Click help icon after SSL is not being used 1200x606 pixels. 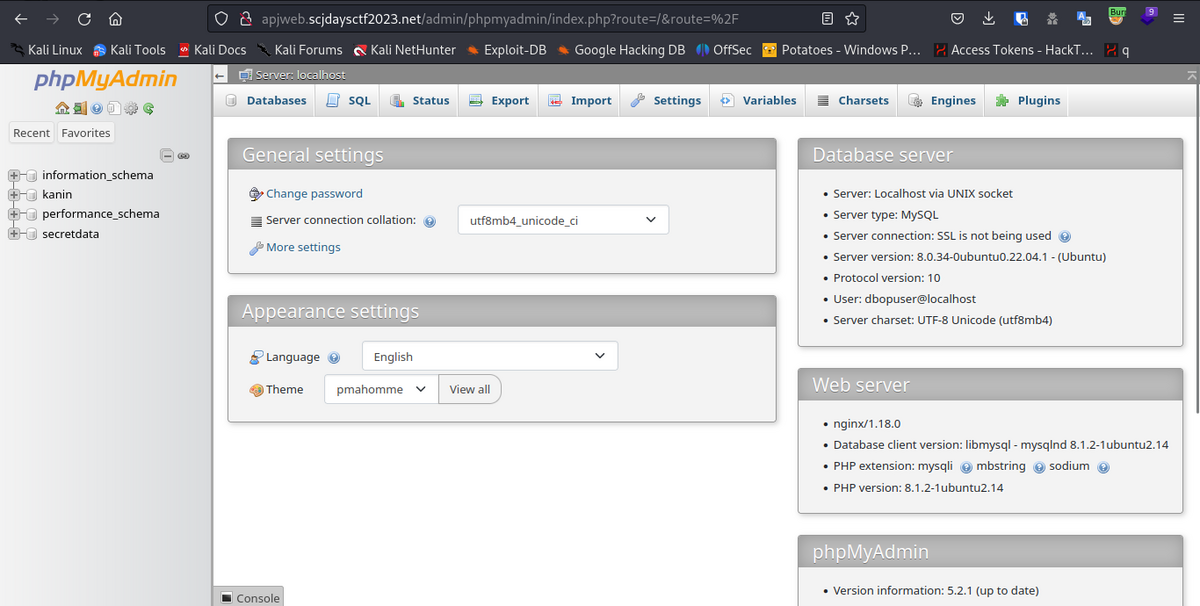pyautogui.click(x=1065, y=237)
